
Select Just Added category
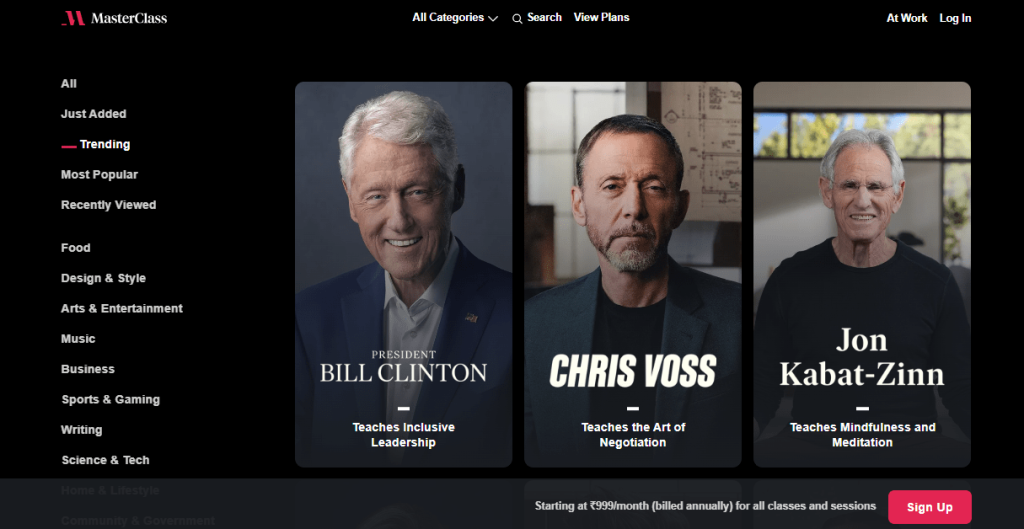[x=93, y=114]
